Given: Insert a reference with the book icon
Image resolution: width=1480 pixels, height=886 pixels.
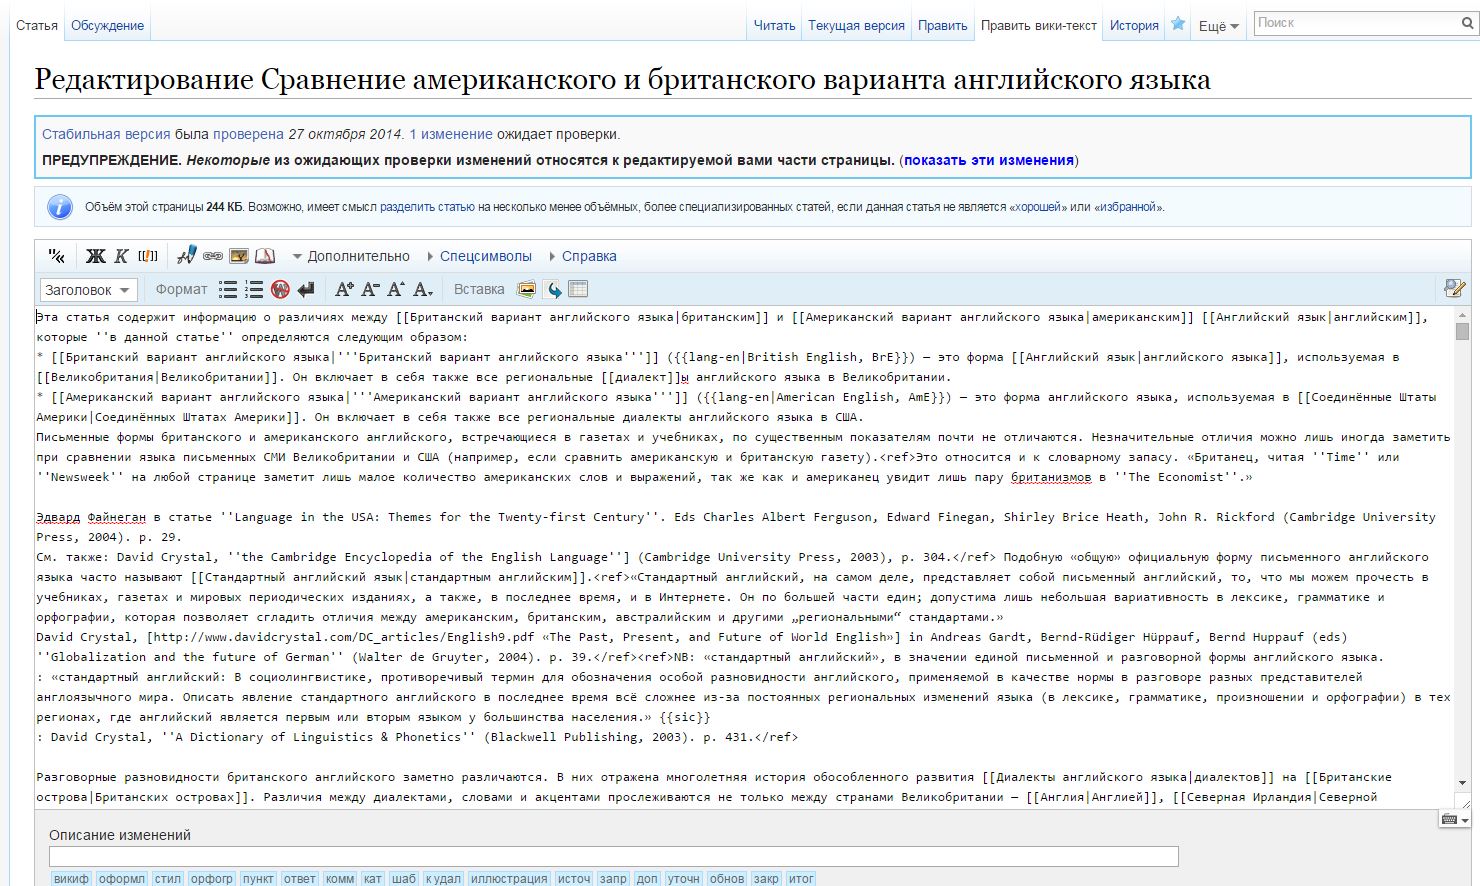Looking at the screenshot, I should (264, 256).
